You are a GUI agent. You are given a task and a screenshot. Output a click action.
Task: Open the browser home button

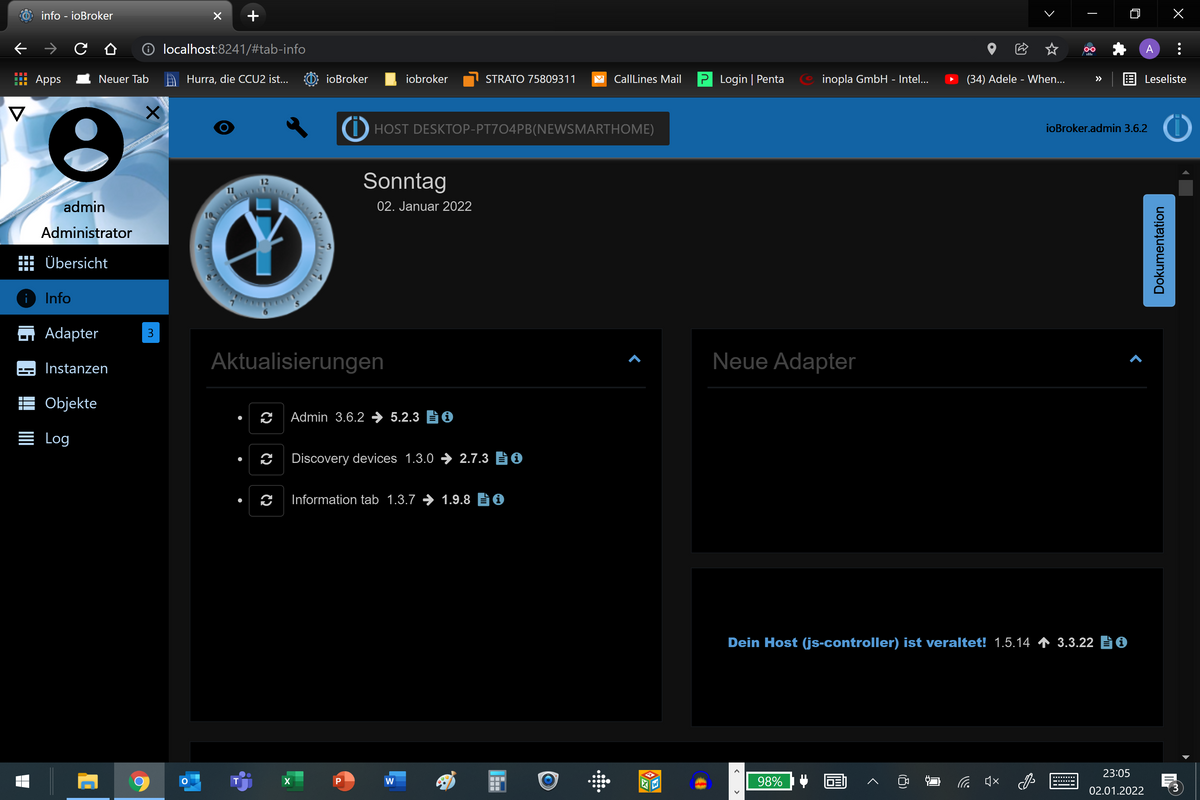[111, 48]
